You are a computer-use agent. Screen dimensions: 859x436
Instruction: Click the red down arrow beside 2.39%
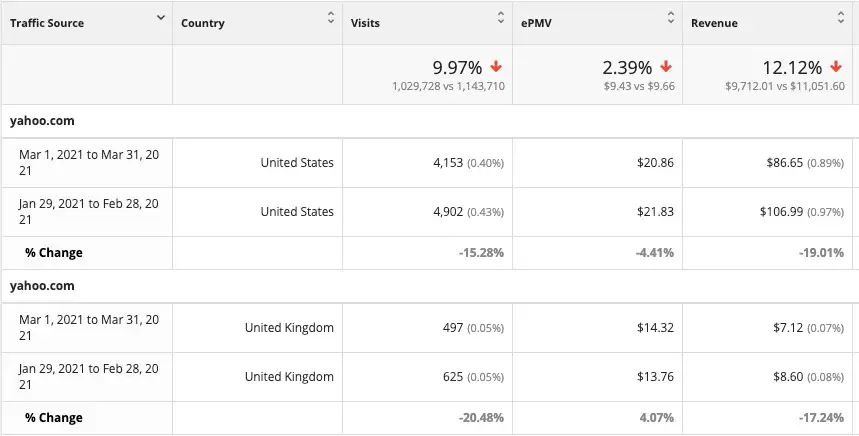click(x=666, y=67)
